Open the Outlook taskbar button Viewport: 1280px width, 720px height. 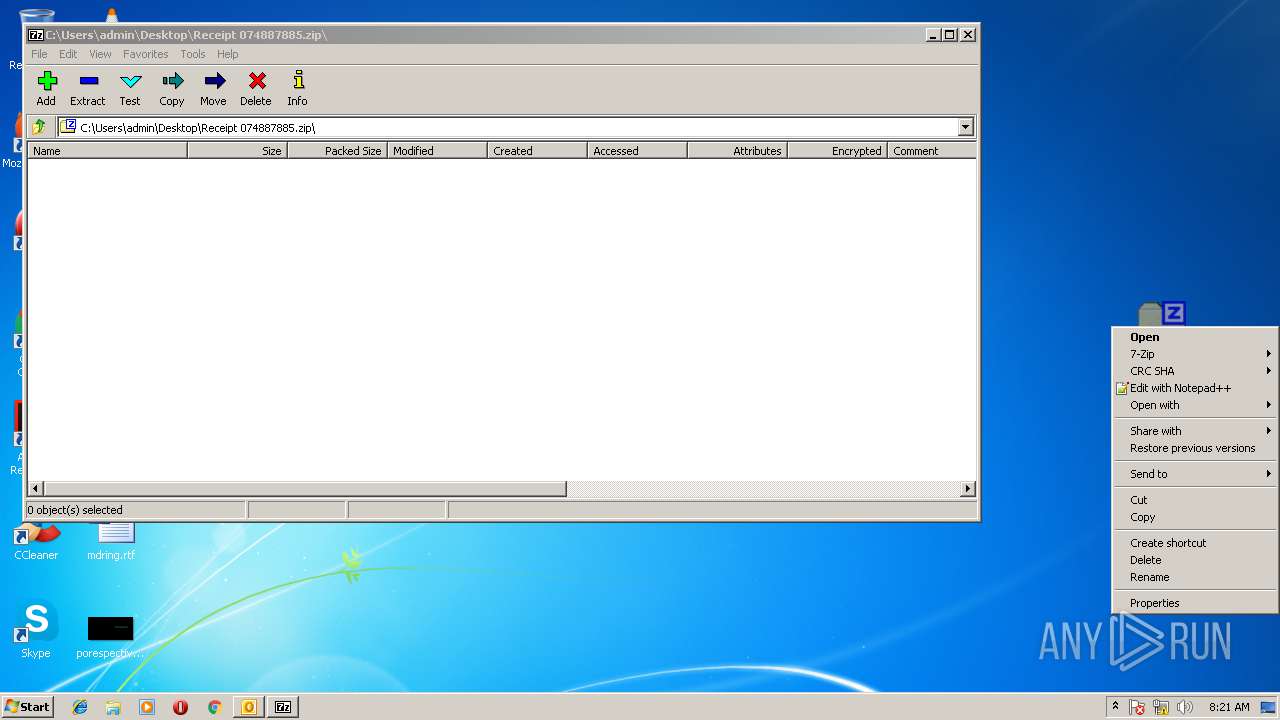click(249, 707)
